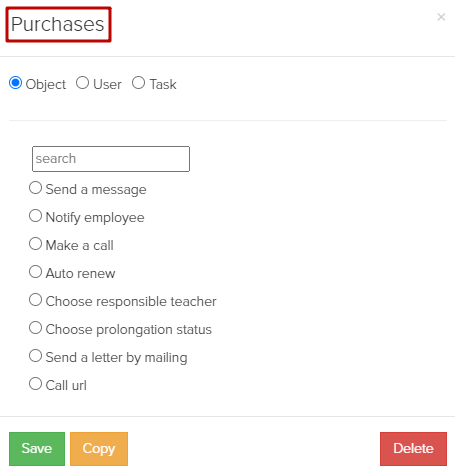The width and height of the screenshot is (455, 476).
Task: Click the radio circle beside Auto renew
Action: [x=35, y=272]
